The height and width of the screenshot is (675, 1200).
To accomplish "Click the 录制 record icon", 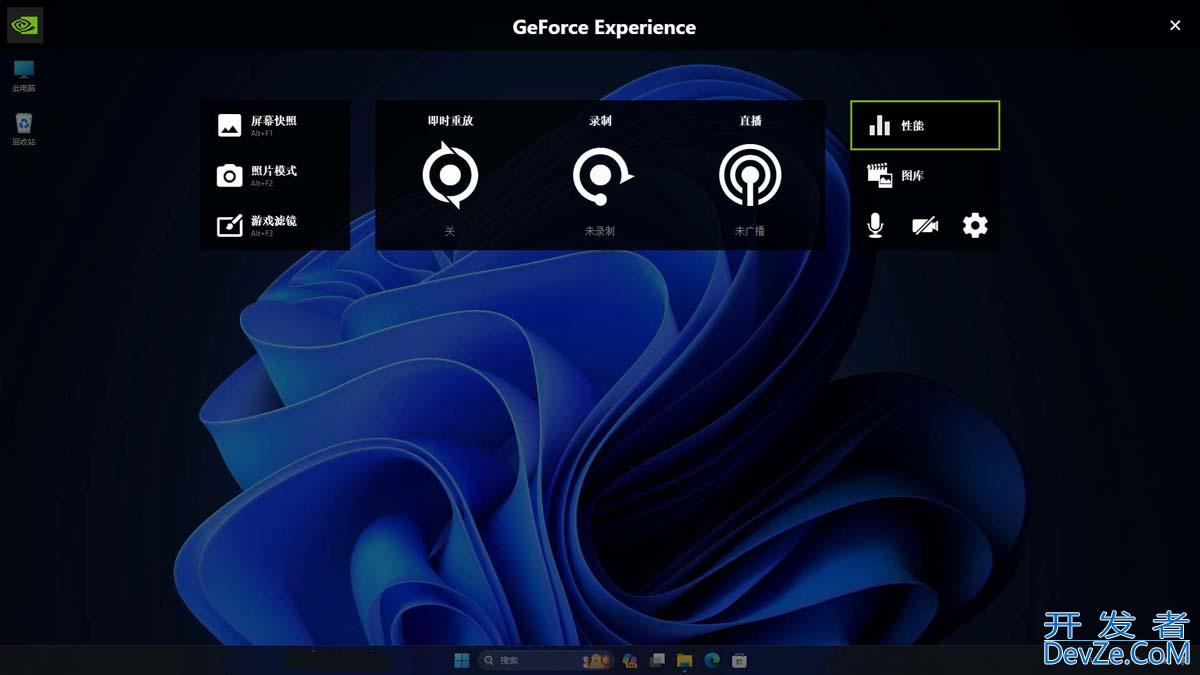I will tap(602, 175).
